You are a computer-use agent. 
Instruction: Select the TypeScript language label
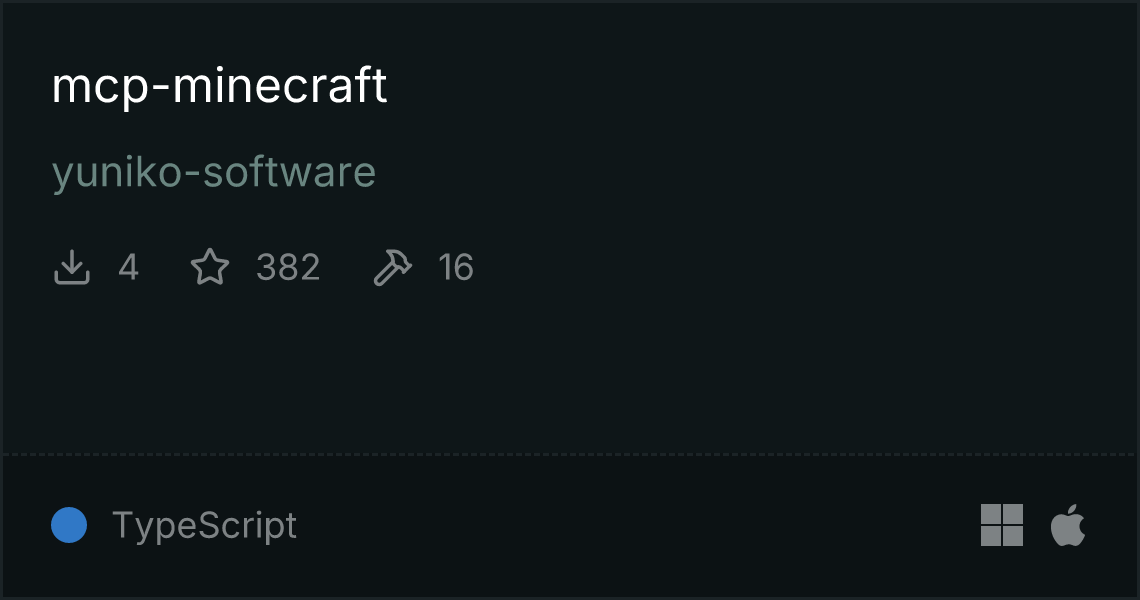(204, 525)
